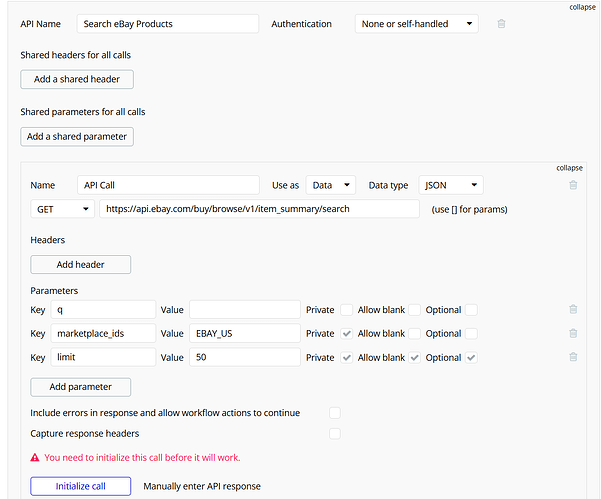This screenshot has width=601, height=499.
Task: Open the Authentication dropdown
Action: (x=416, y=24)
